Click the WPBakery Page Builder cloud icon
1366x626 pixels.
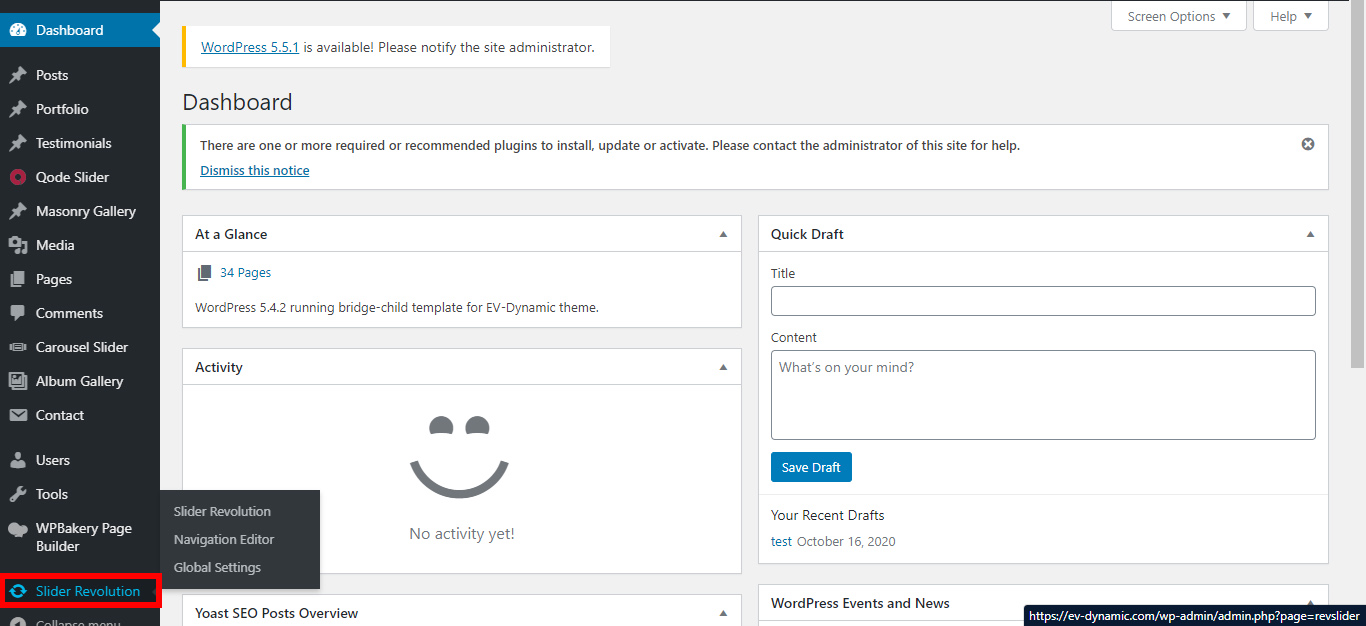coord(18,529)
